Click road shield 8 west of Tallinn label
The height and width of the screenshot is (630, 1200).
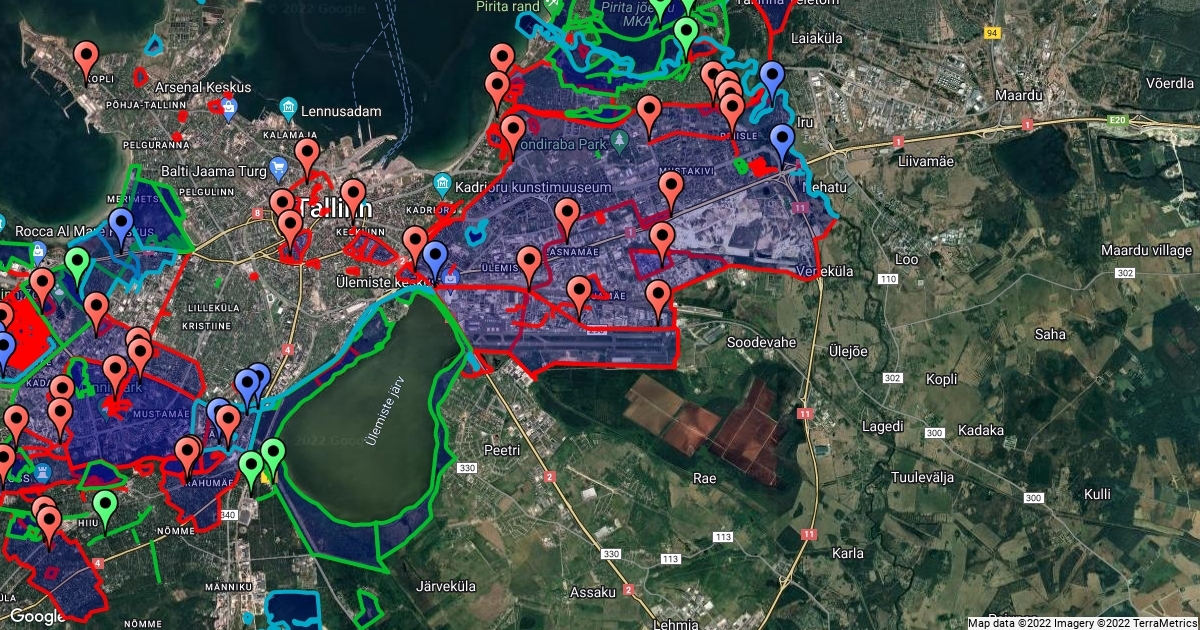pyautogui.click(x=258, y=213)
